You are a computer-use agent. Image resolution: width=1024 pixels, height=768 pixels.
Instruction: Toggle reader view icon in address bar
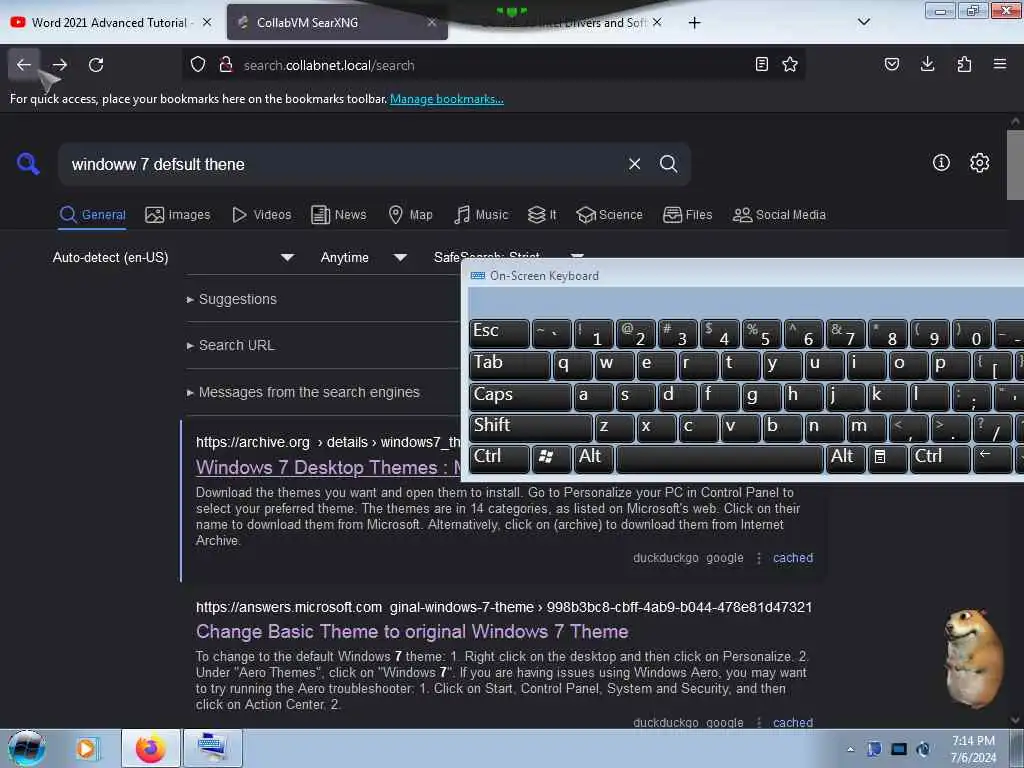pos(761,64)
